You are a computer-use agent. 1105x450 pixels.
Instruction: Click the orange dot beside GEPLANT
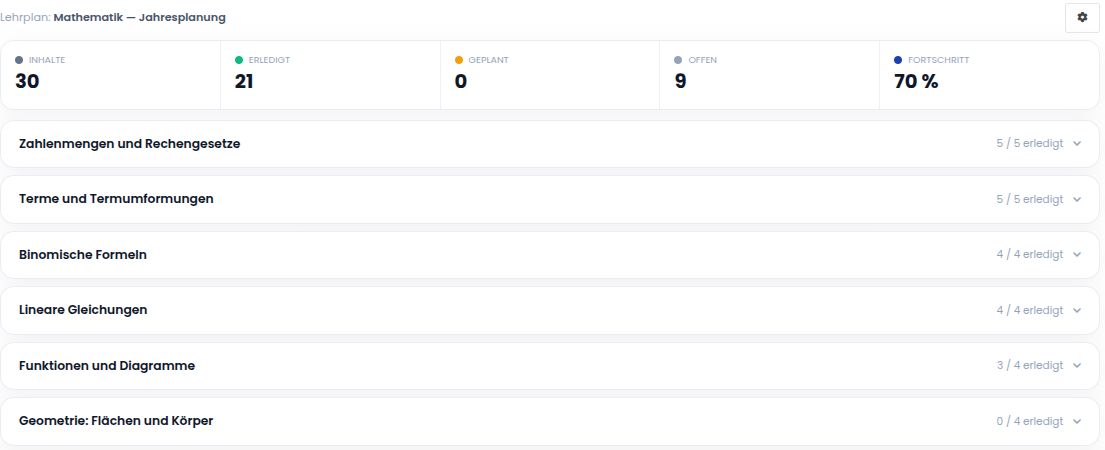click(459, 60)
